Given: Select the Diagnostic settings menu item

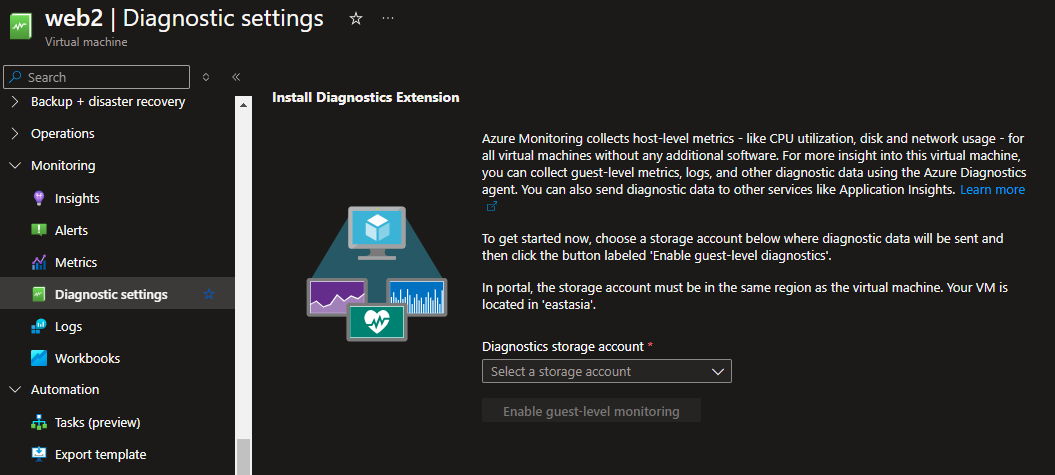Looking at the screenshot, I should (117, 295).
